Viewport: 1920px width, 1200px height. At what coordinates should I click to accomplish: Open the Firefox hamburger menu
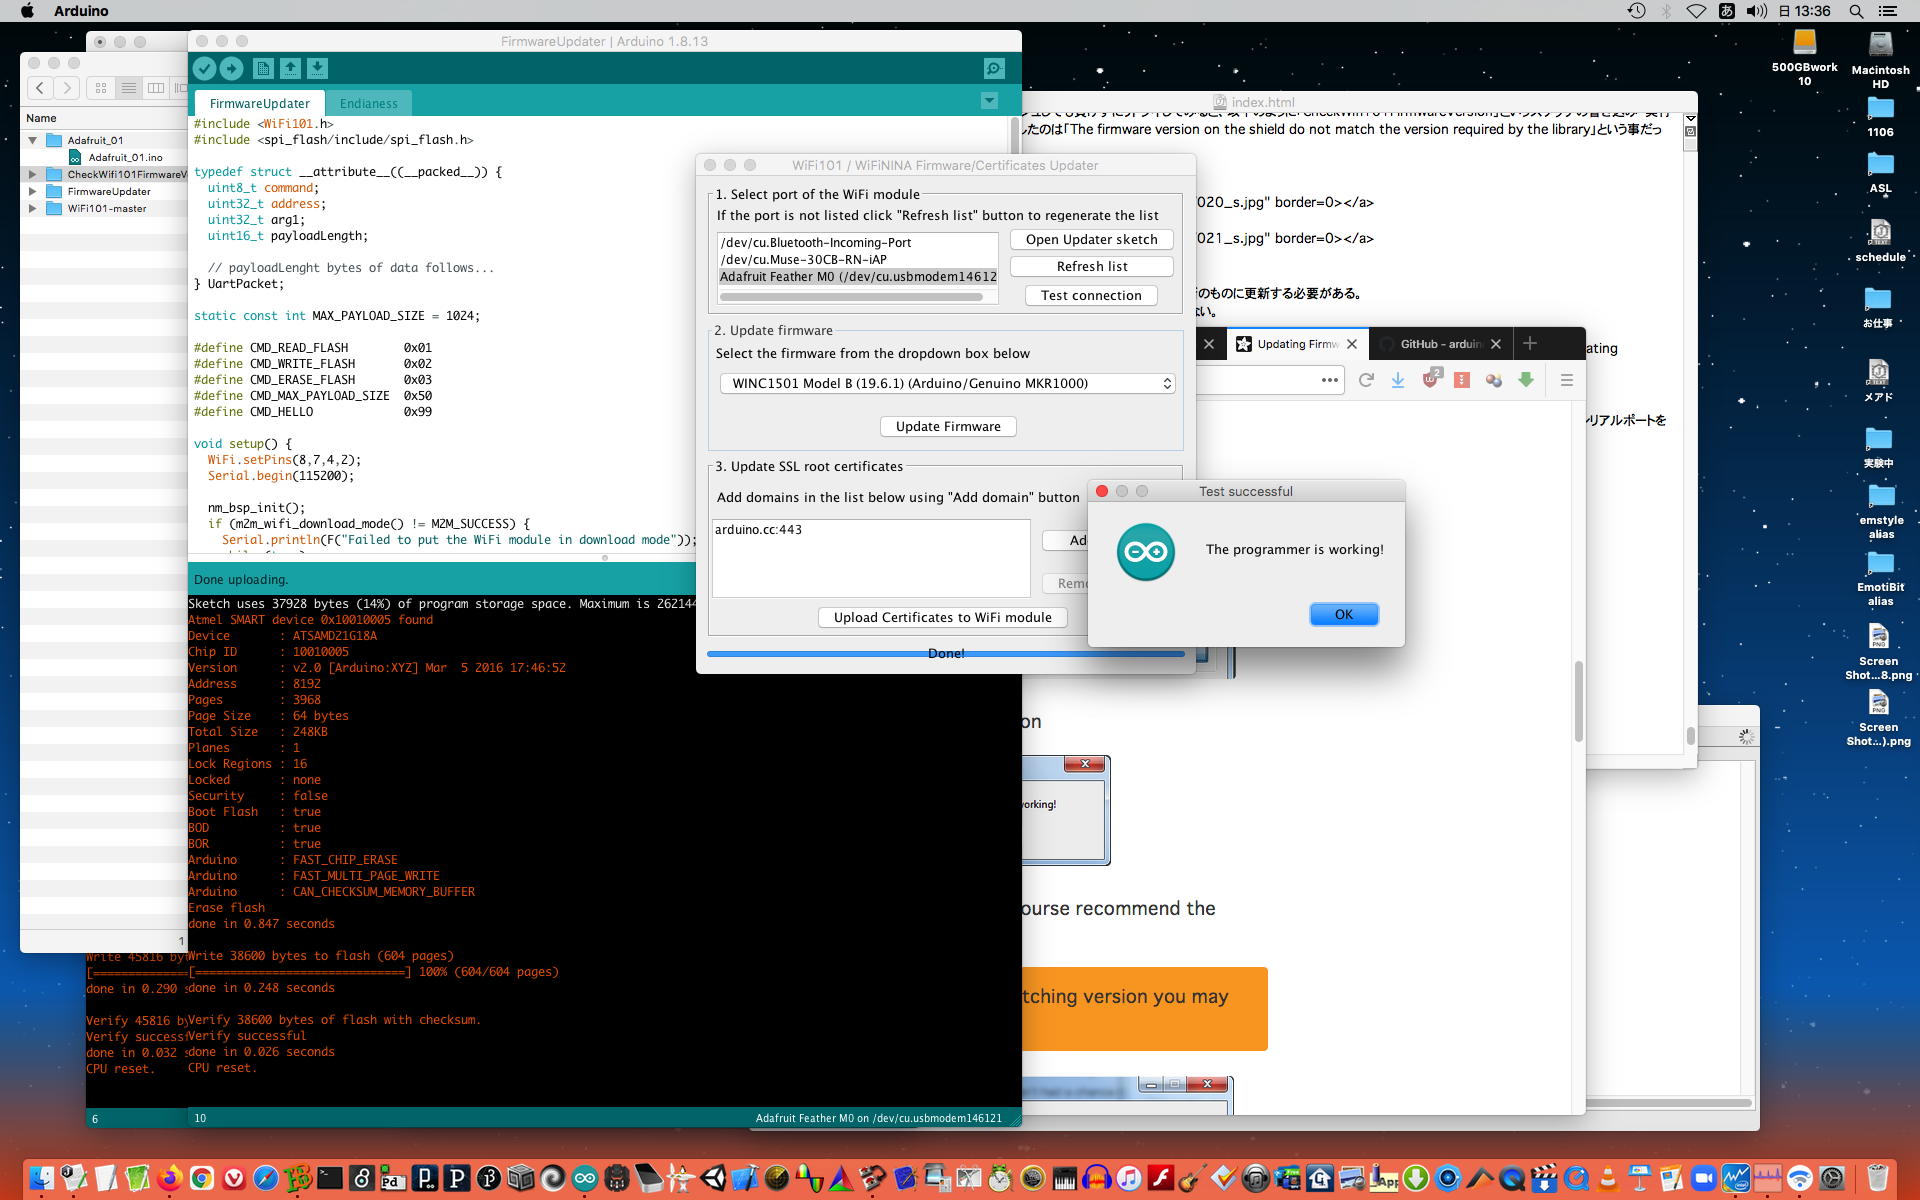[x=1566, y=380]
